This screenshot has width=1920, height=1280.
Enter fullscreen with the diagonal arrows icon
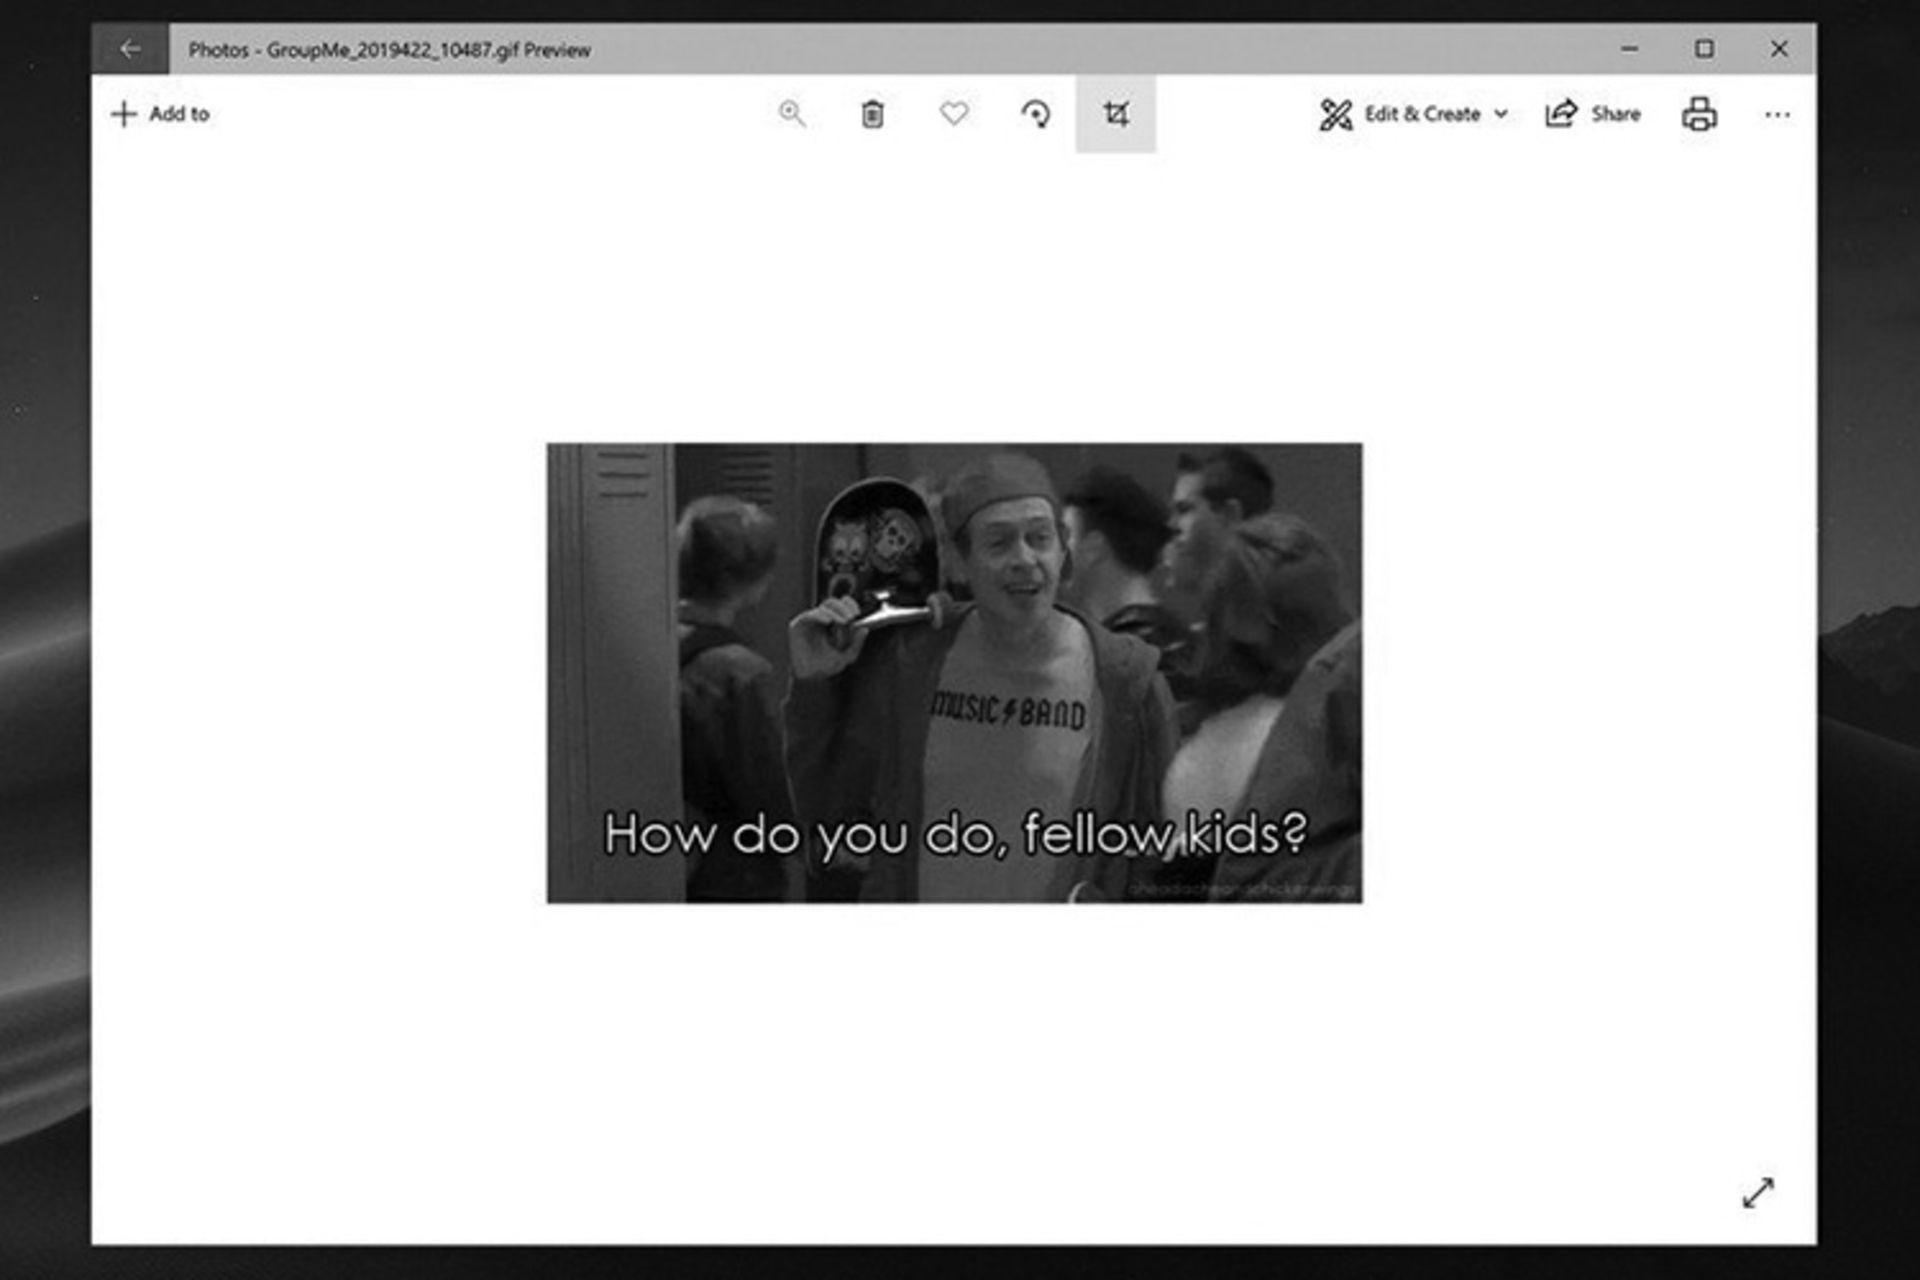(x=1758, y=1192)
